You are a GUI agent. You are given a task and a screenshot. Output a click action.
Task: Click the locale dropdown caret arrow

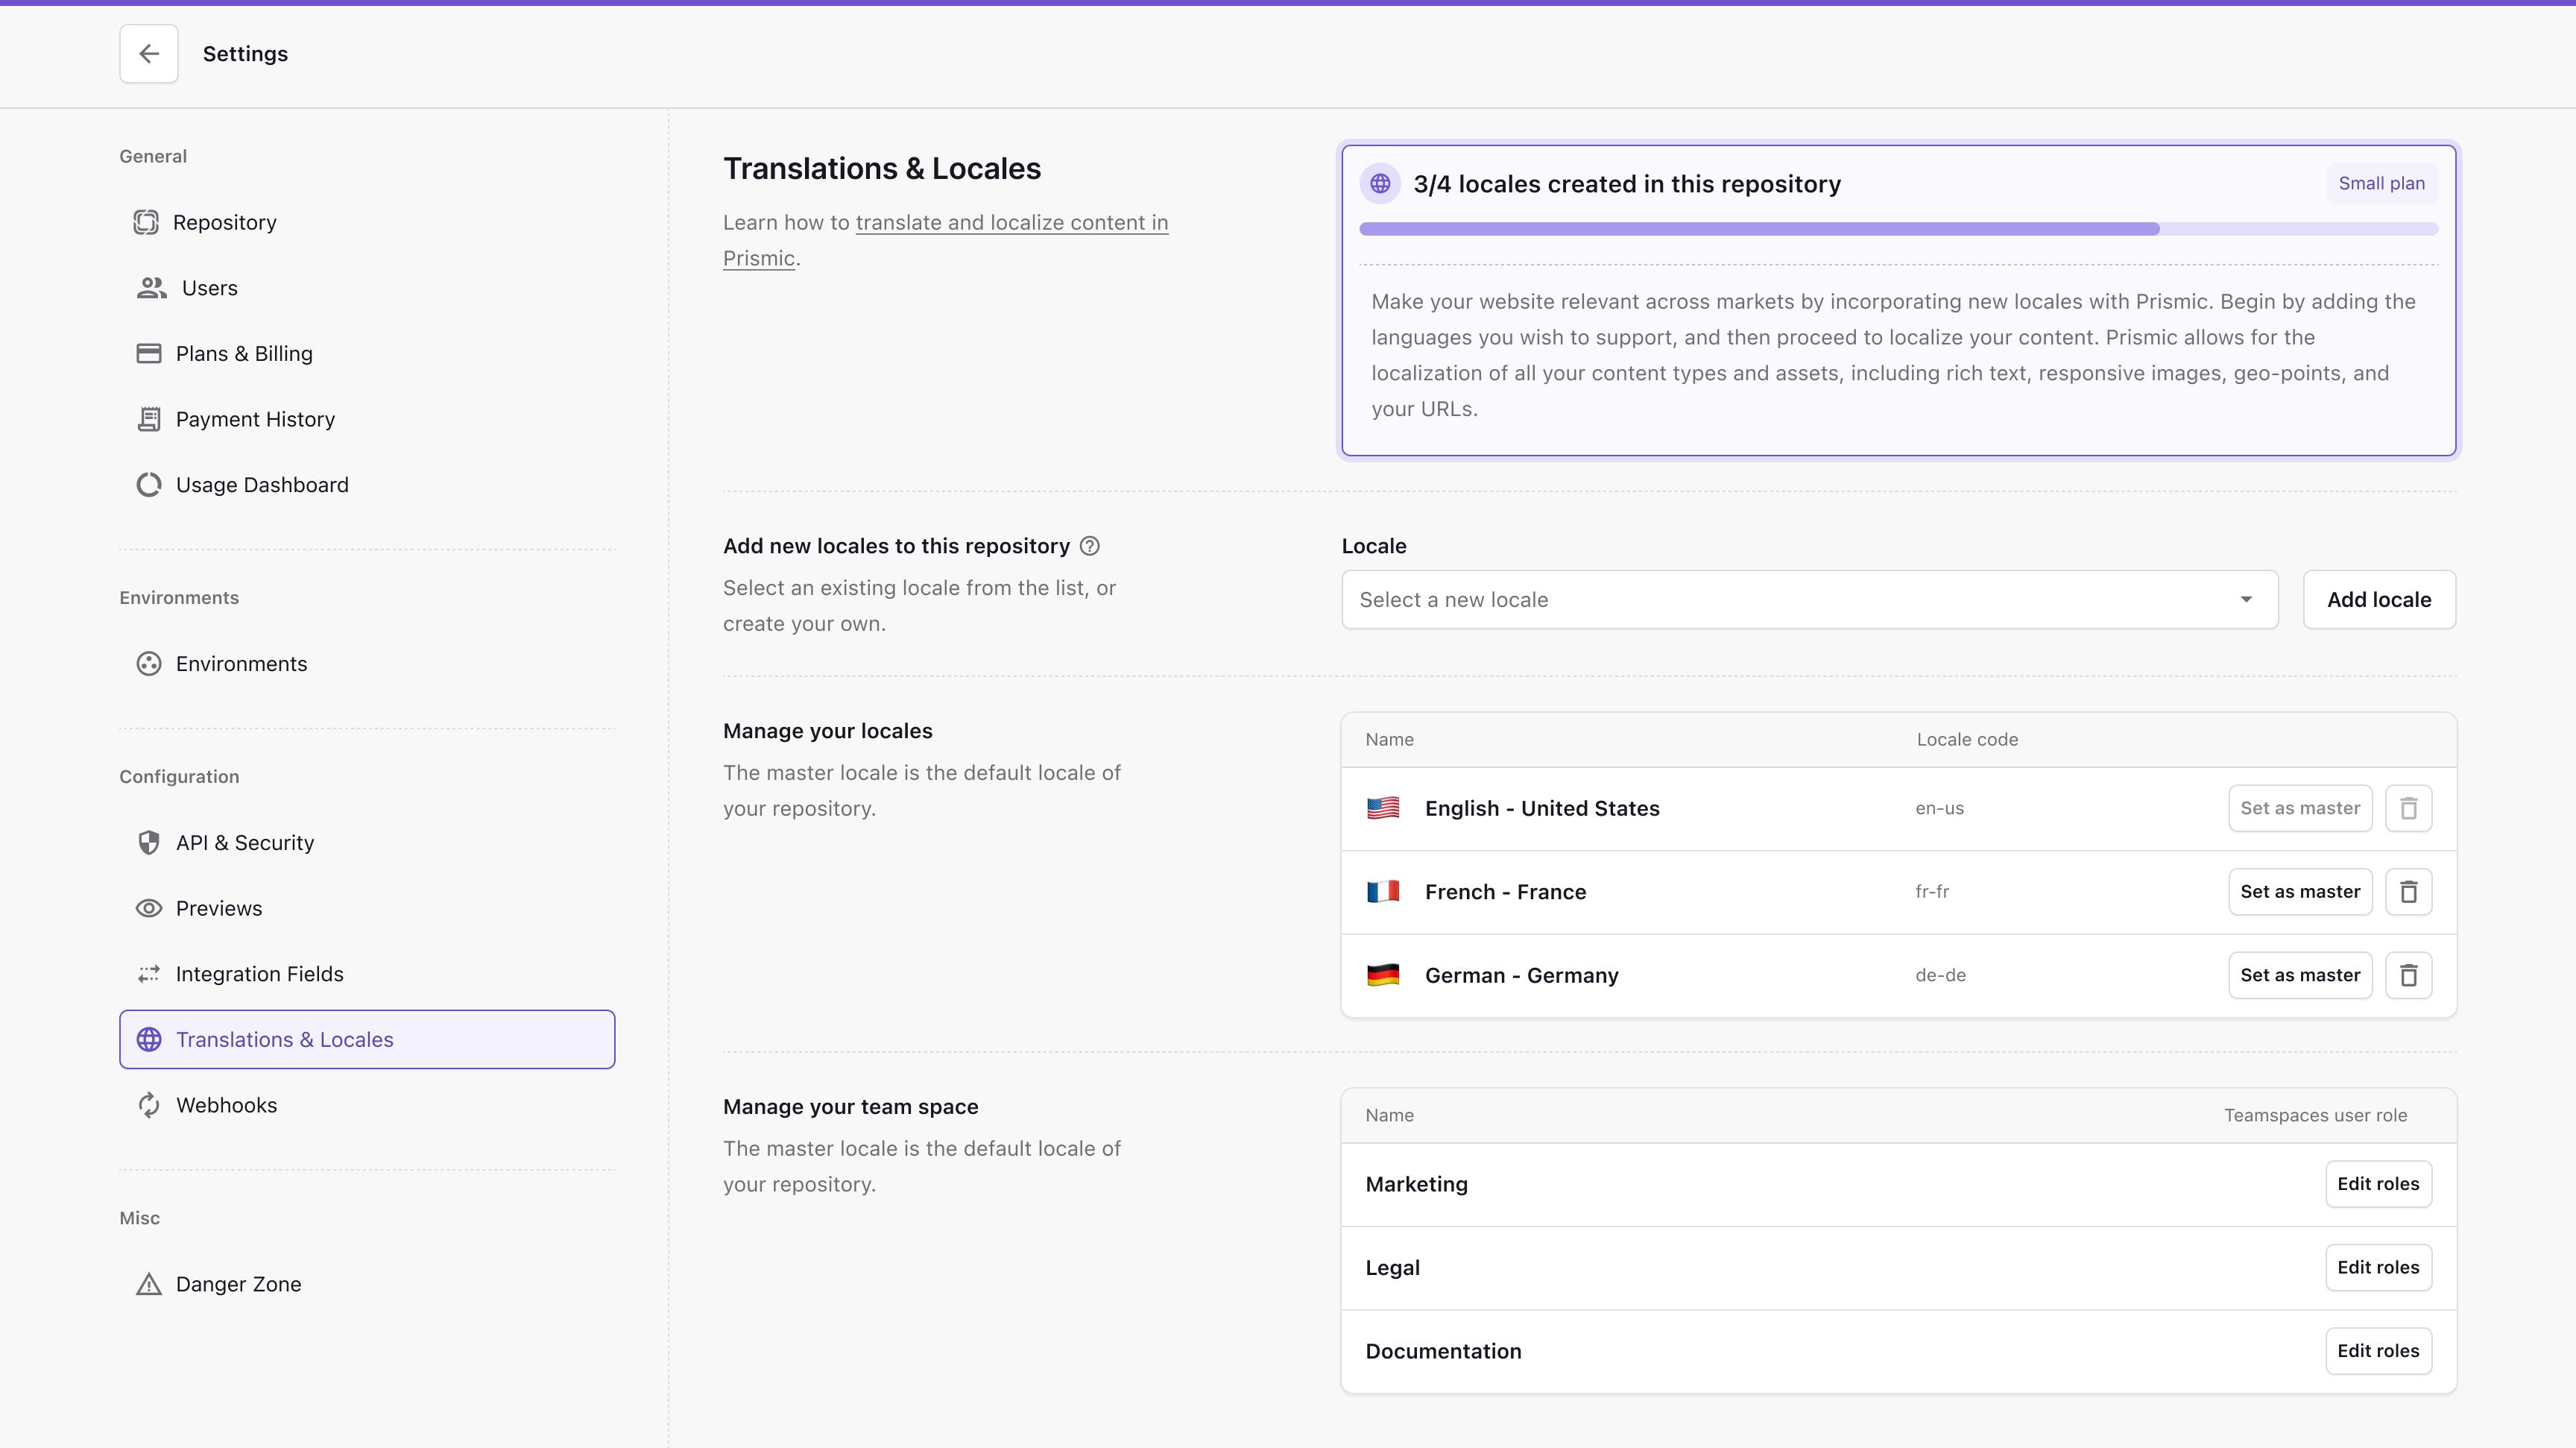click(x=2246, y=600)
